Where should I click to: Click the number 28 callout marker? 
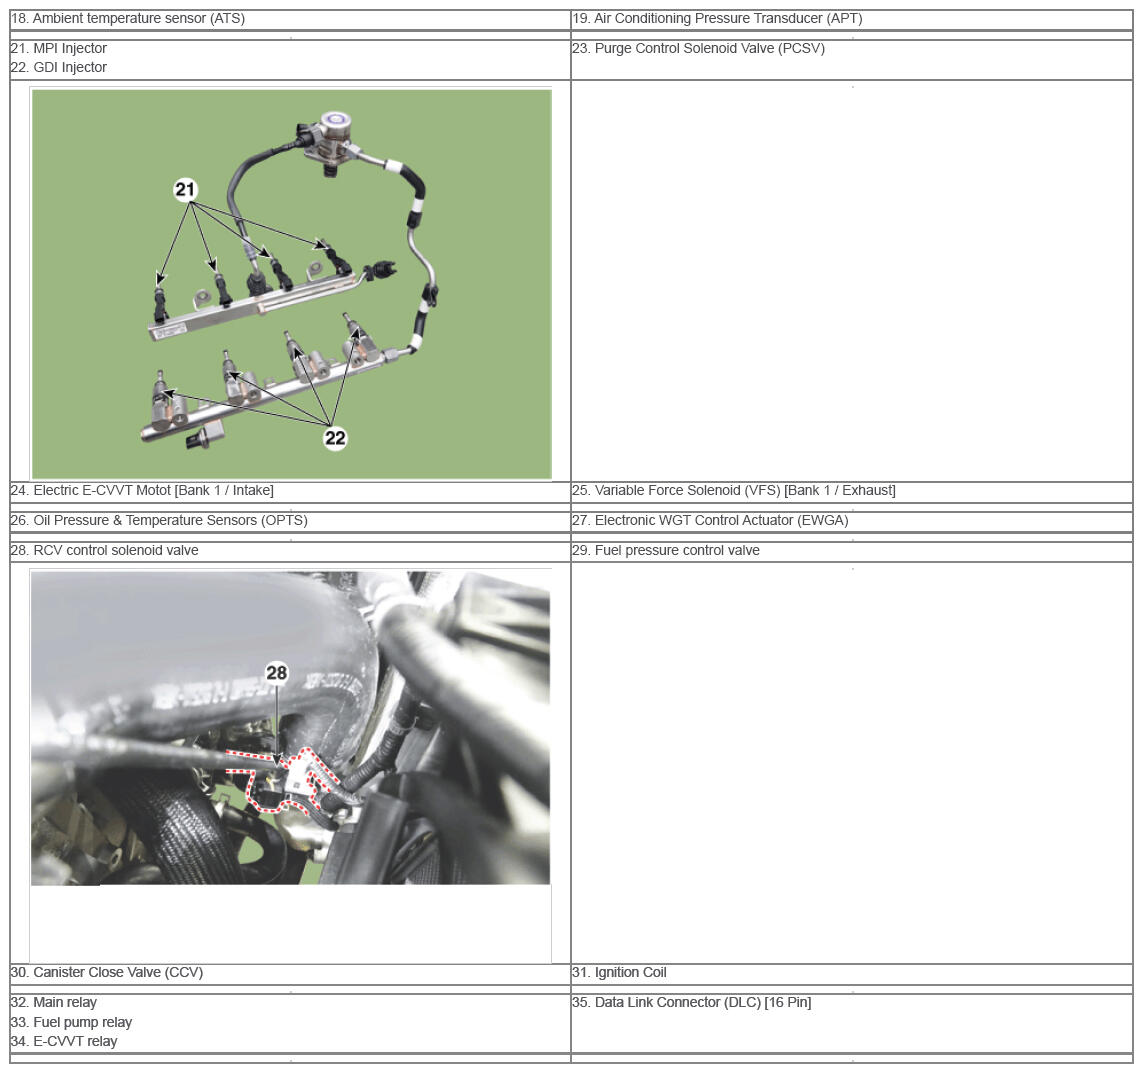click(276, 673)
